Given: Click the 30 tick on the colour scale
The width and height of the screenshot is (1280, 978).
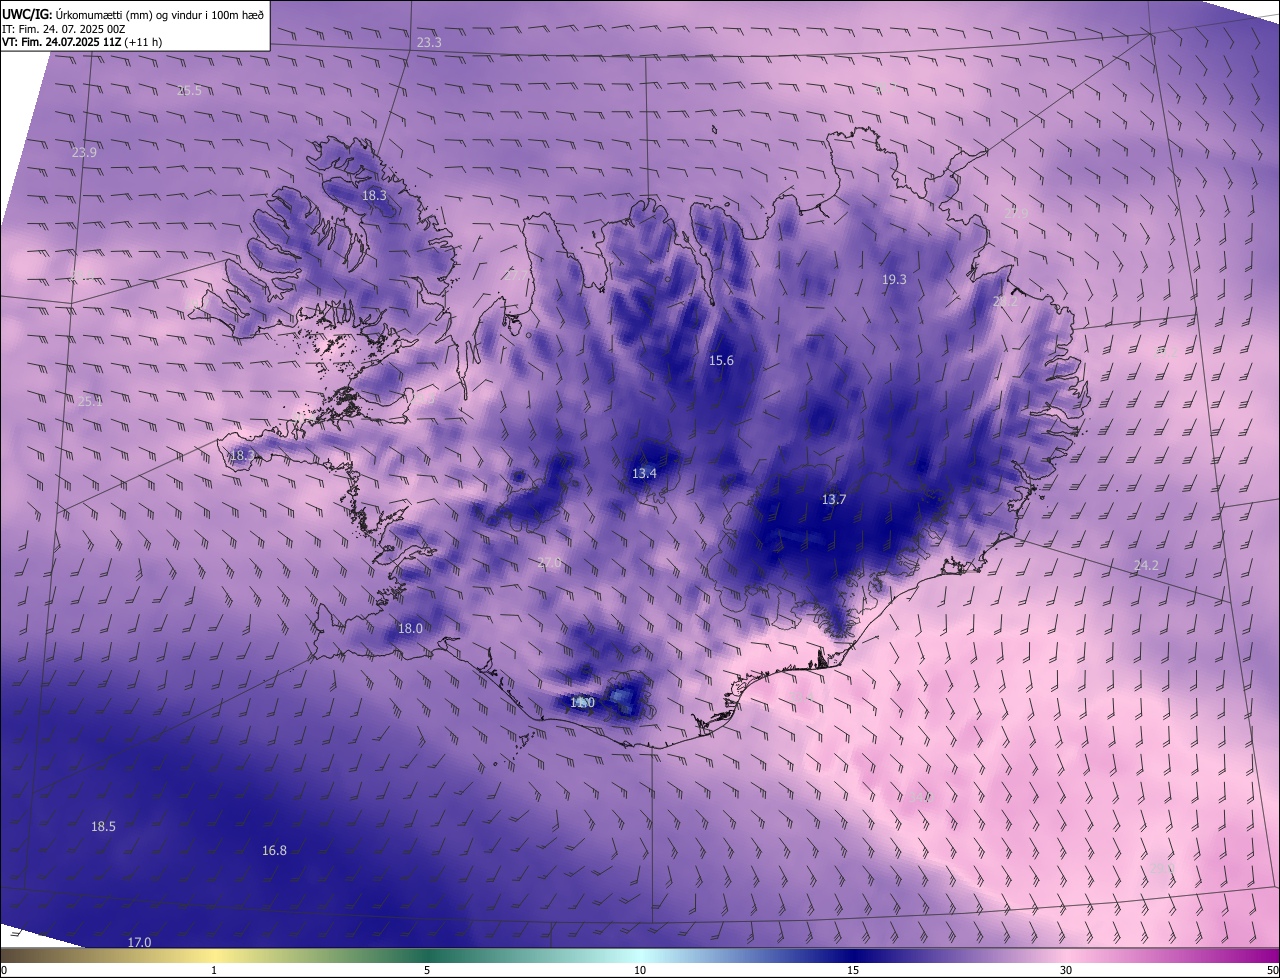Looking at the screenshot, I should coord(1066,971).
